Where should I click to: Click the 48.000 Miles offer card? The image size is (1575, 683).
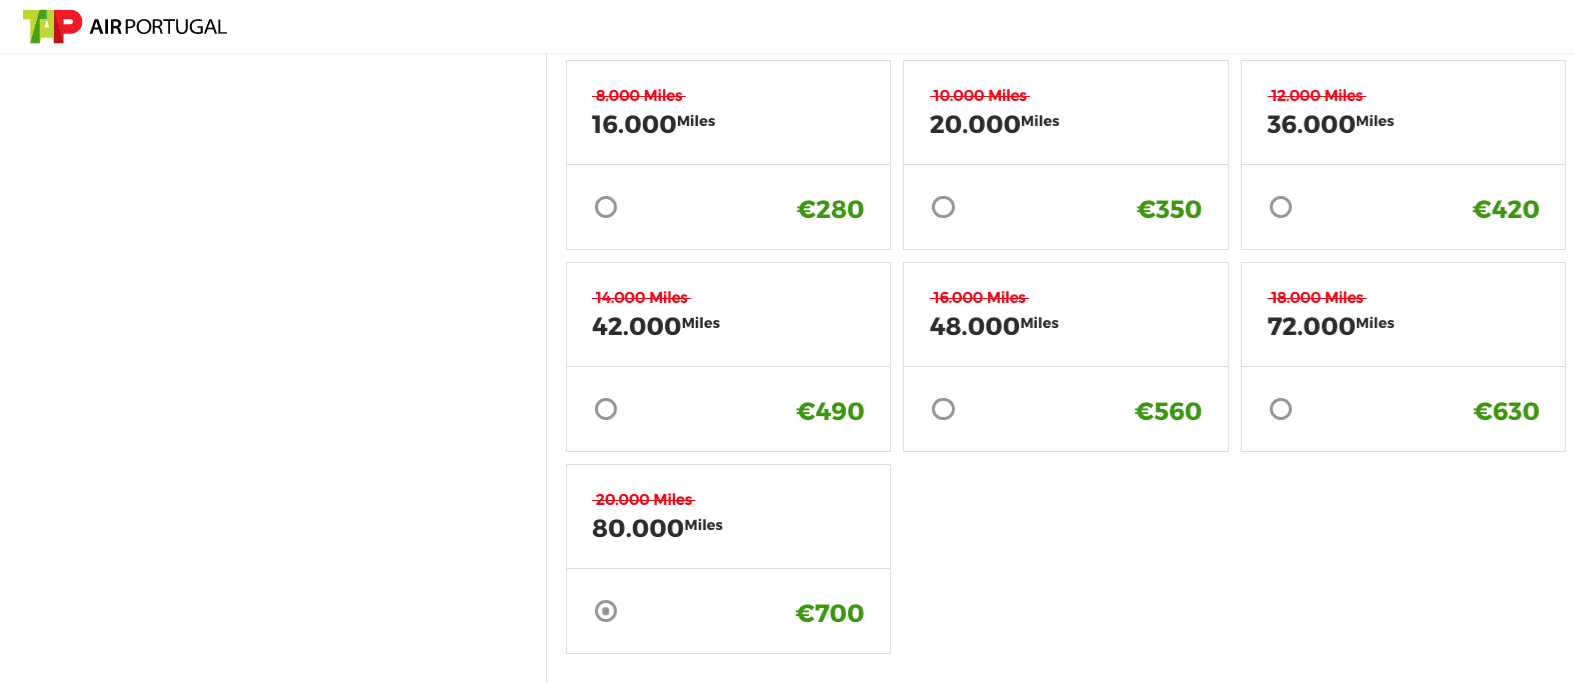pyautogui.click(x=1065, y=357)
